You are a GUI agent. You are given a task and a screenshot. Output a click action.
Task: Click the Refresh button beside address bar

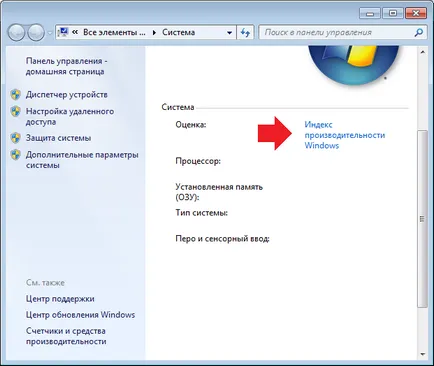(x=245, y=33)
